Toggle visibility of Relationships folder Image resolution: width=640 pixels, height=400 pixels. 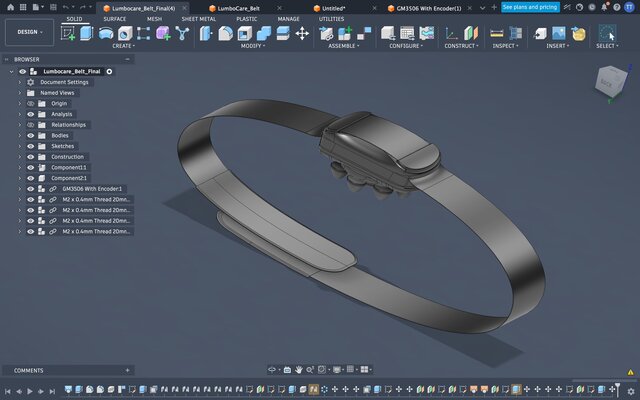click(x=31, y=125)
